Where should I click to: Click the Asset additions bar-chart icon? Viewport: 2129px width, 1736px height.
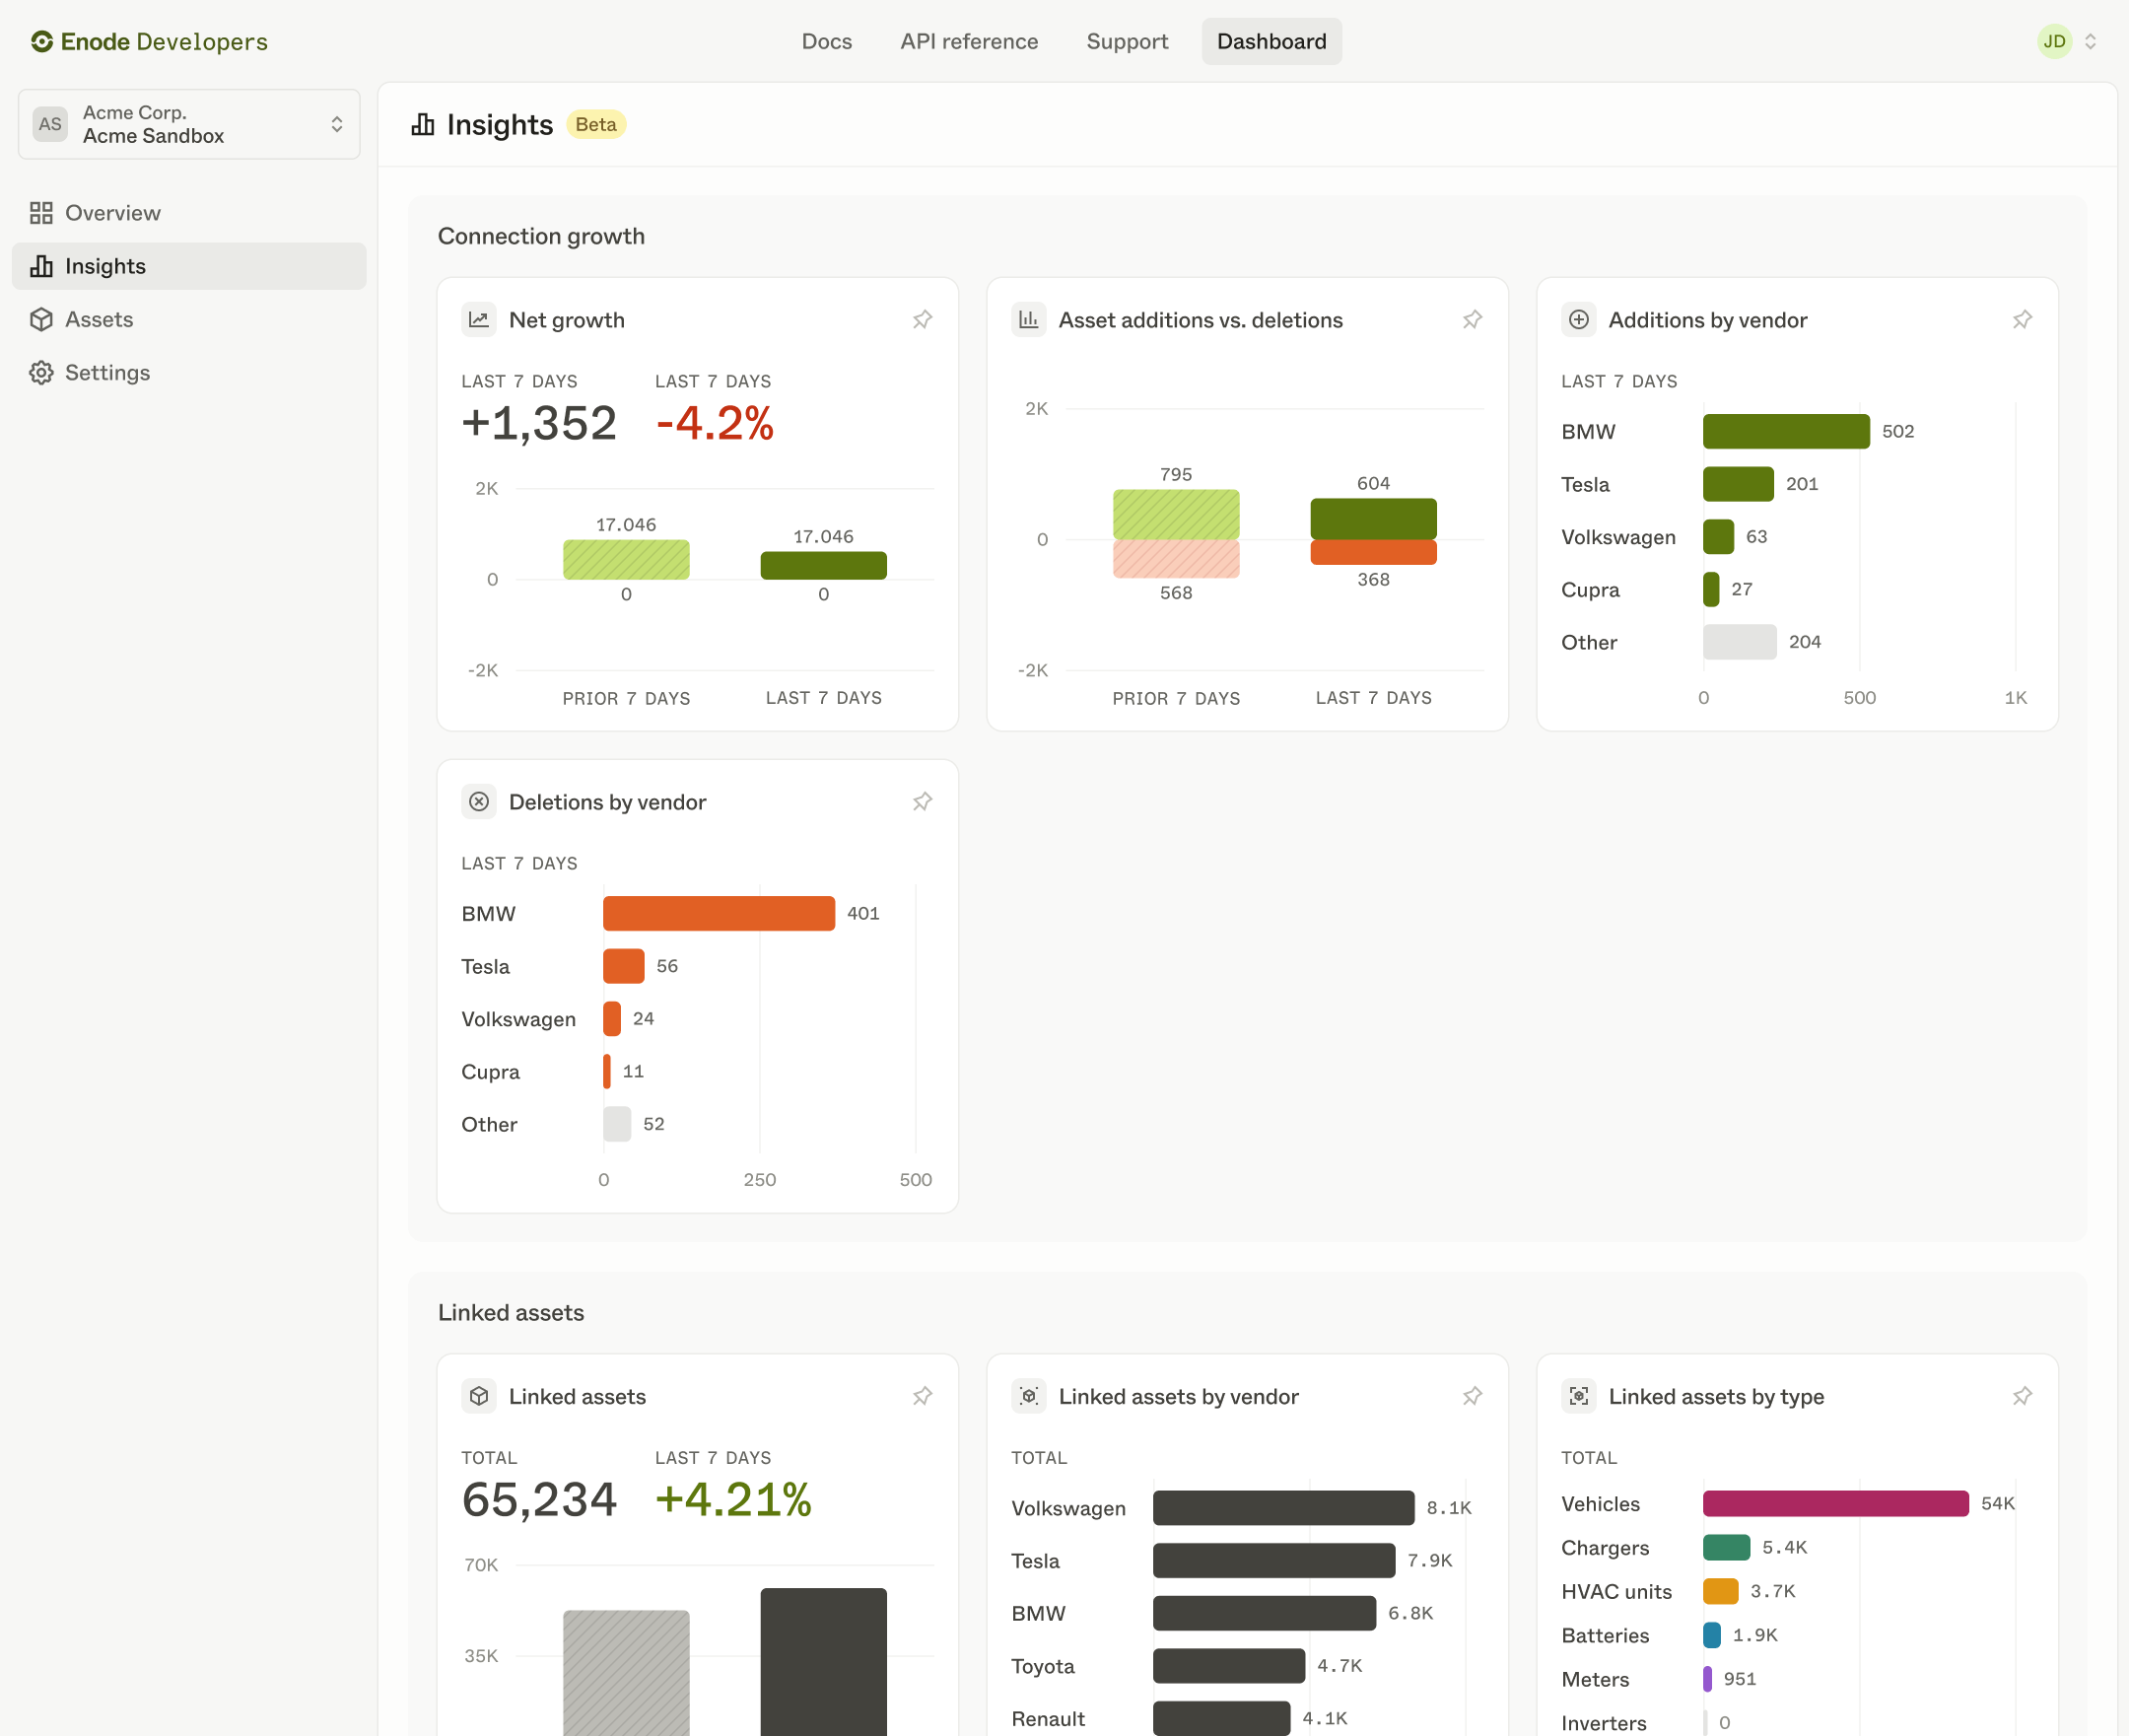pos(1029,319)
